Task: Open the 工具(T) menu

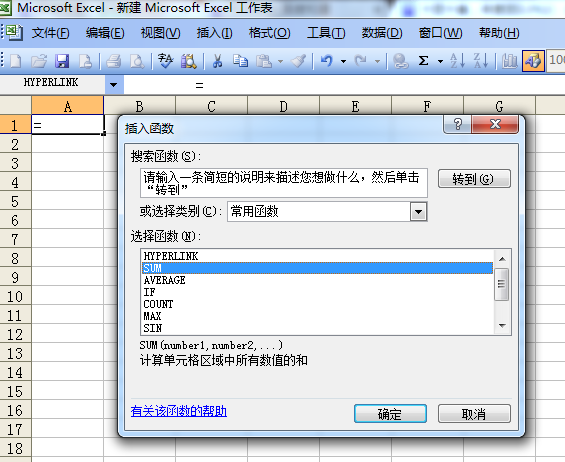Action: [326, 33]
